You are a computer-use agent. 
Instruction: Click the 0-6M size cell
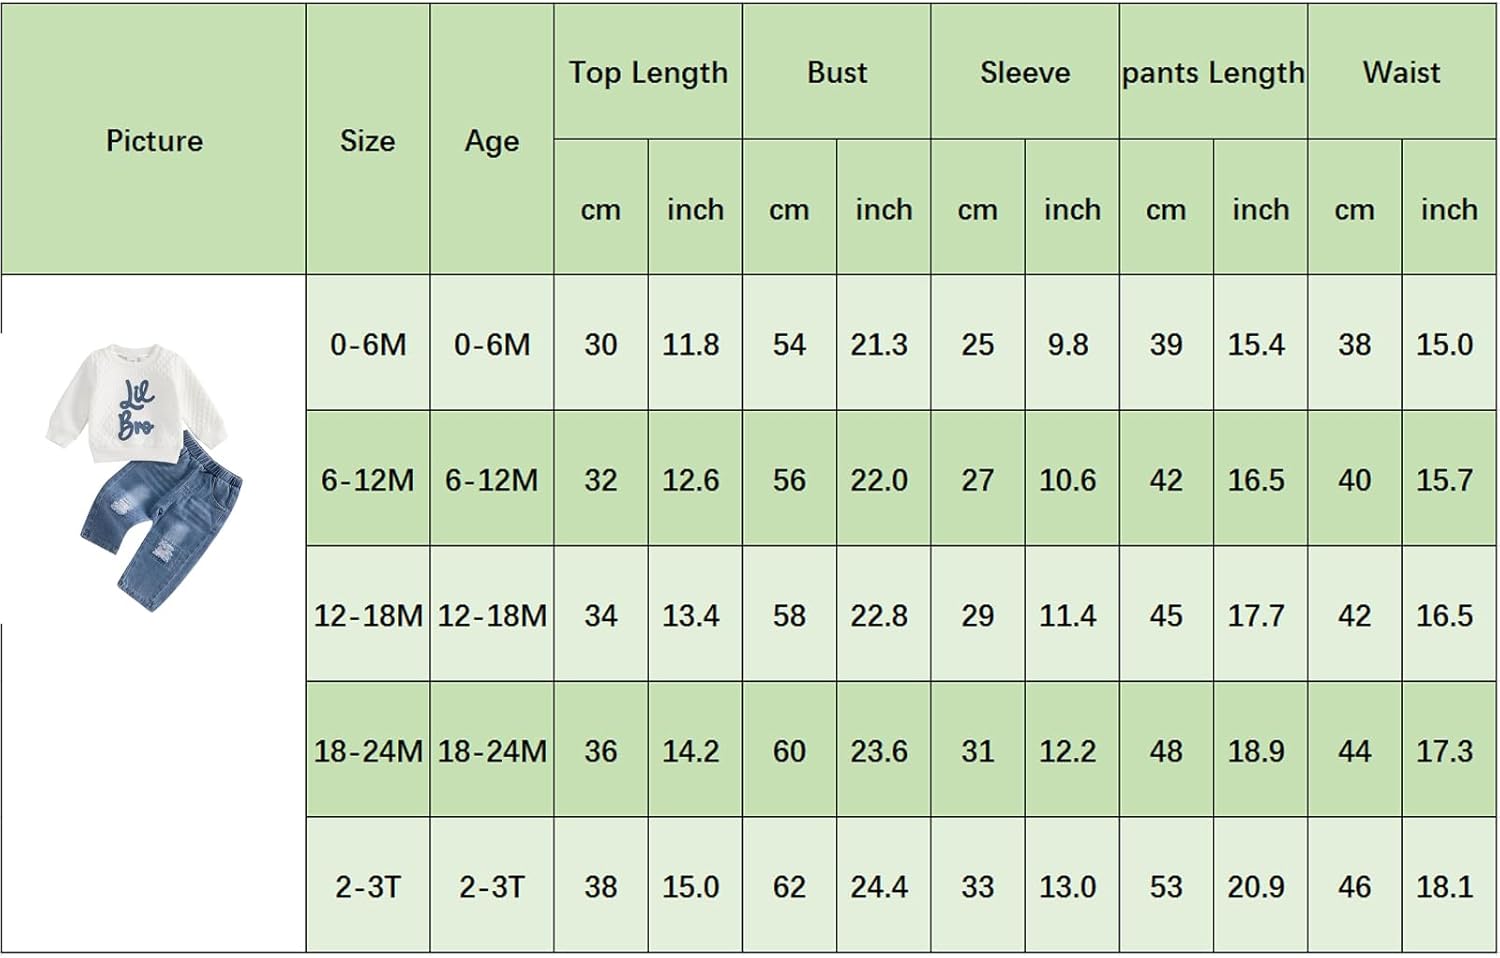368,343
